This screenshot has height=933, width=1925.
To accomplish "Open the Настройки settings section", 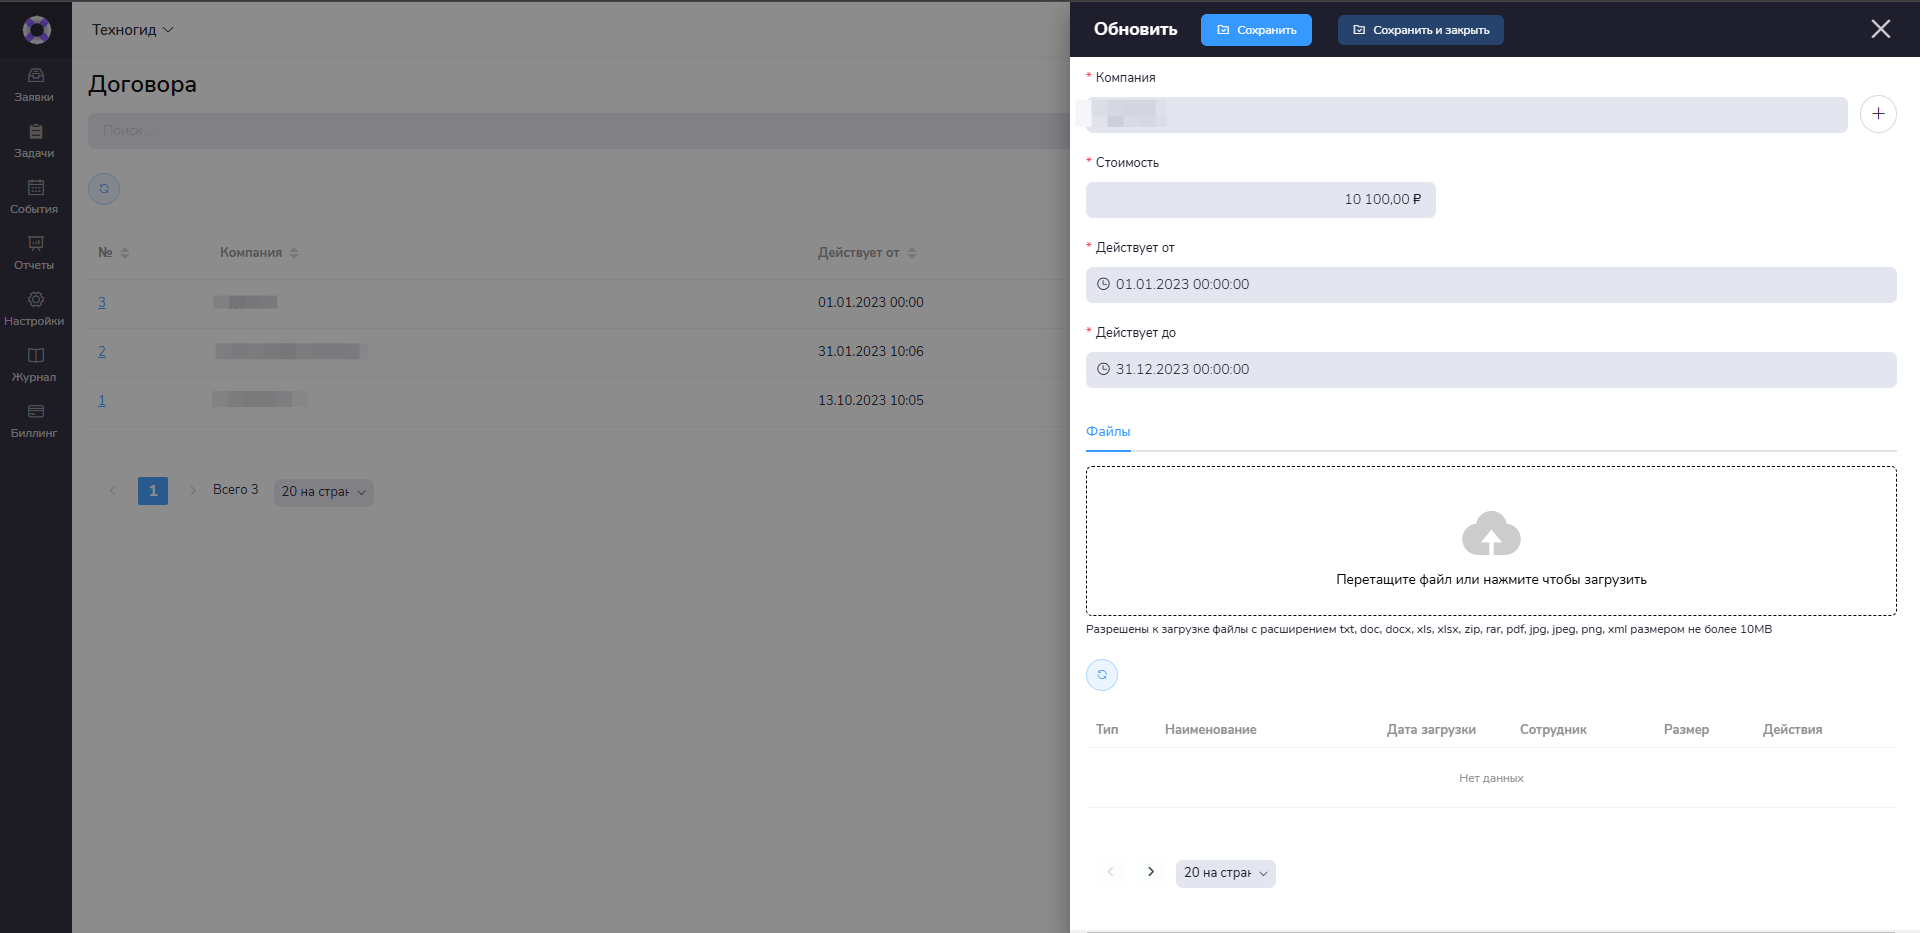I will click(35, 309).
